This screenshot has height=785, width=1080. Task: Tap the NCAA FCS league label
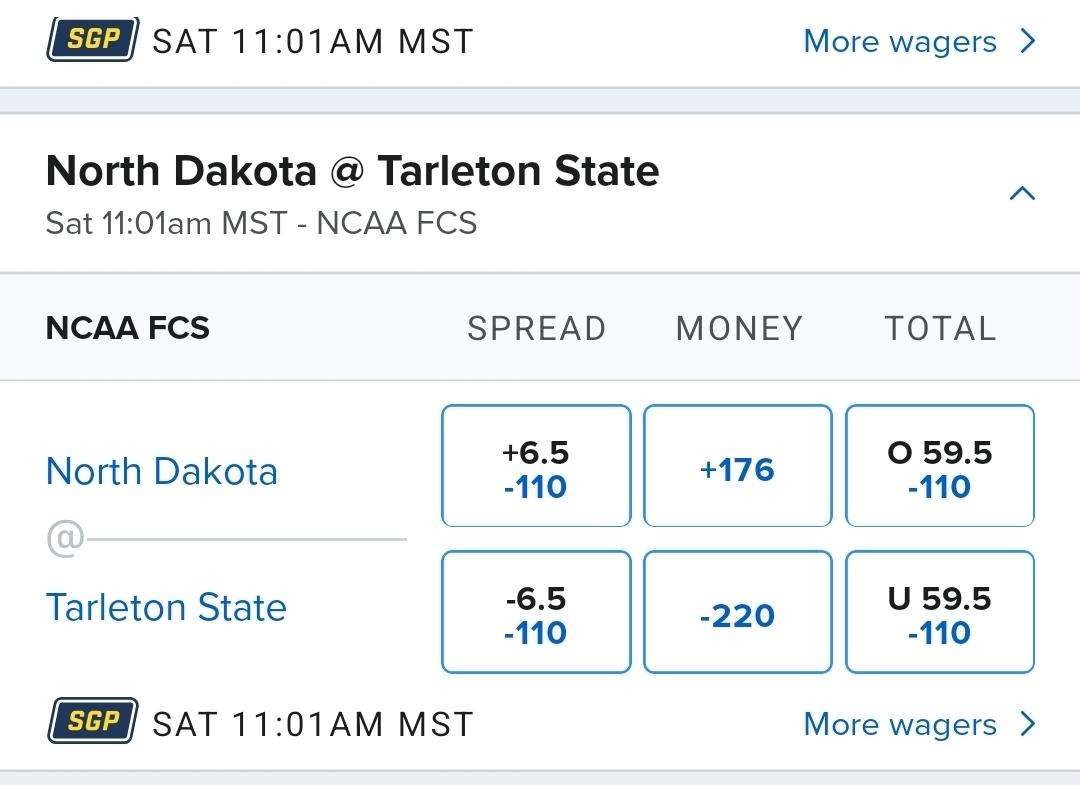coord(128,328)
